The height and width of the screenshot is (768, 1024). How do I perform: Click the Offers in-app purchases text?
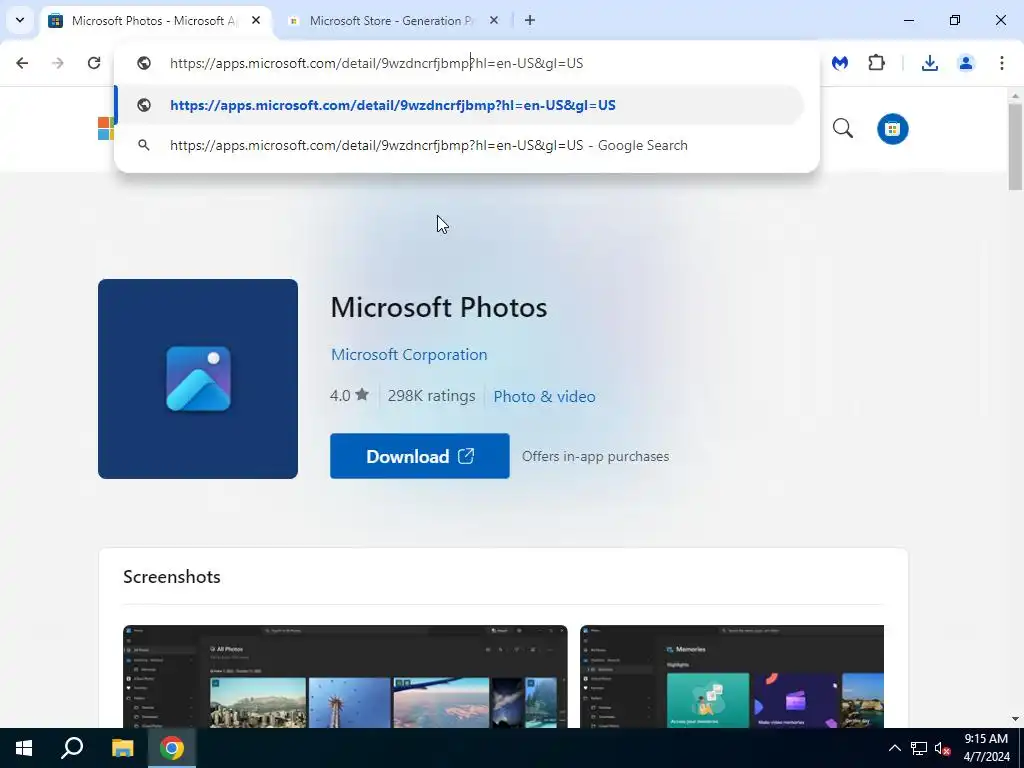point(596,456)
